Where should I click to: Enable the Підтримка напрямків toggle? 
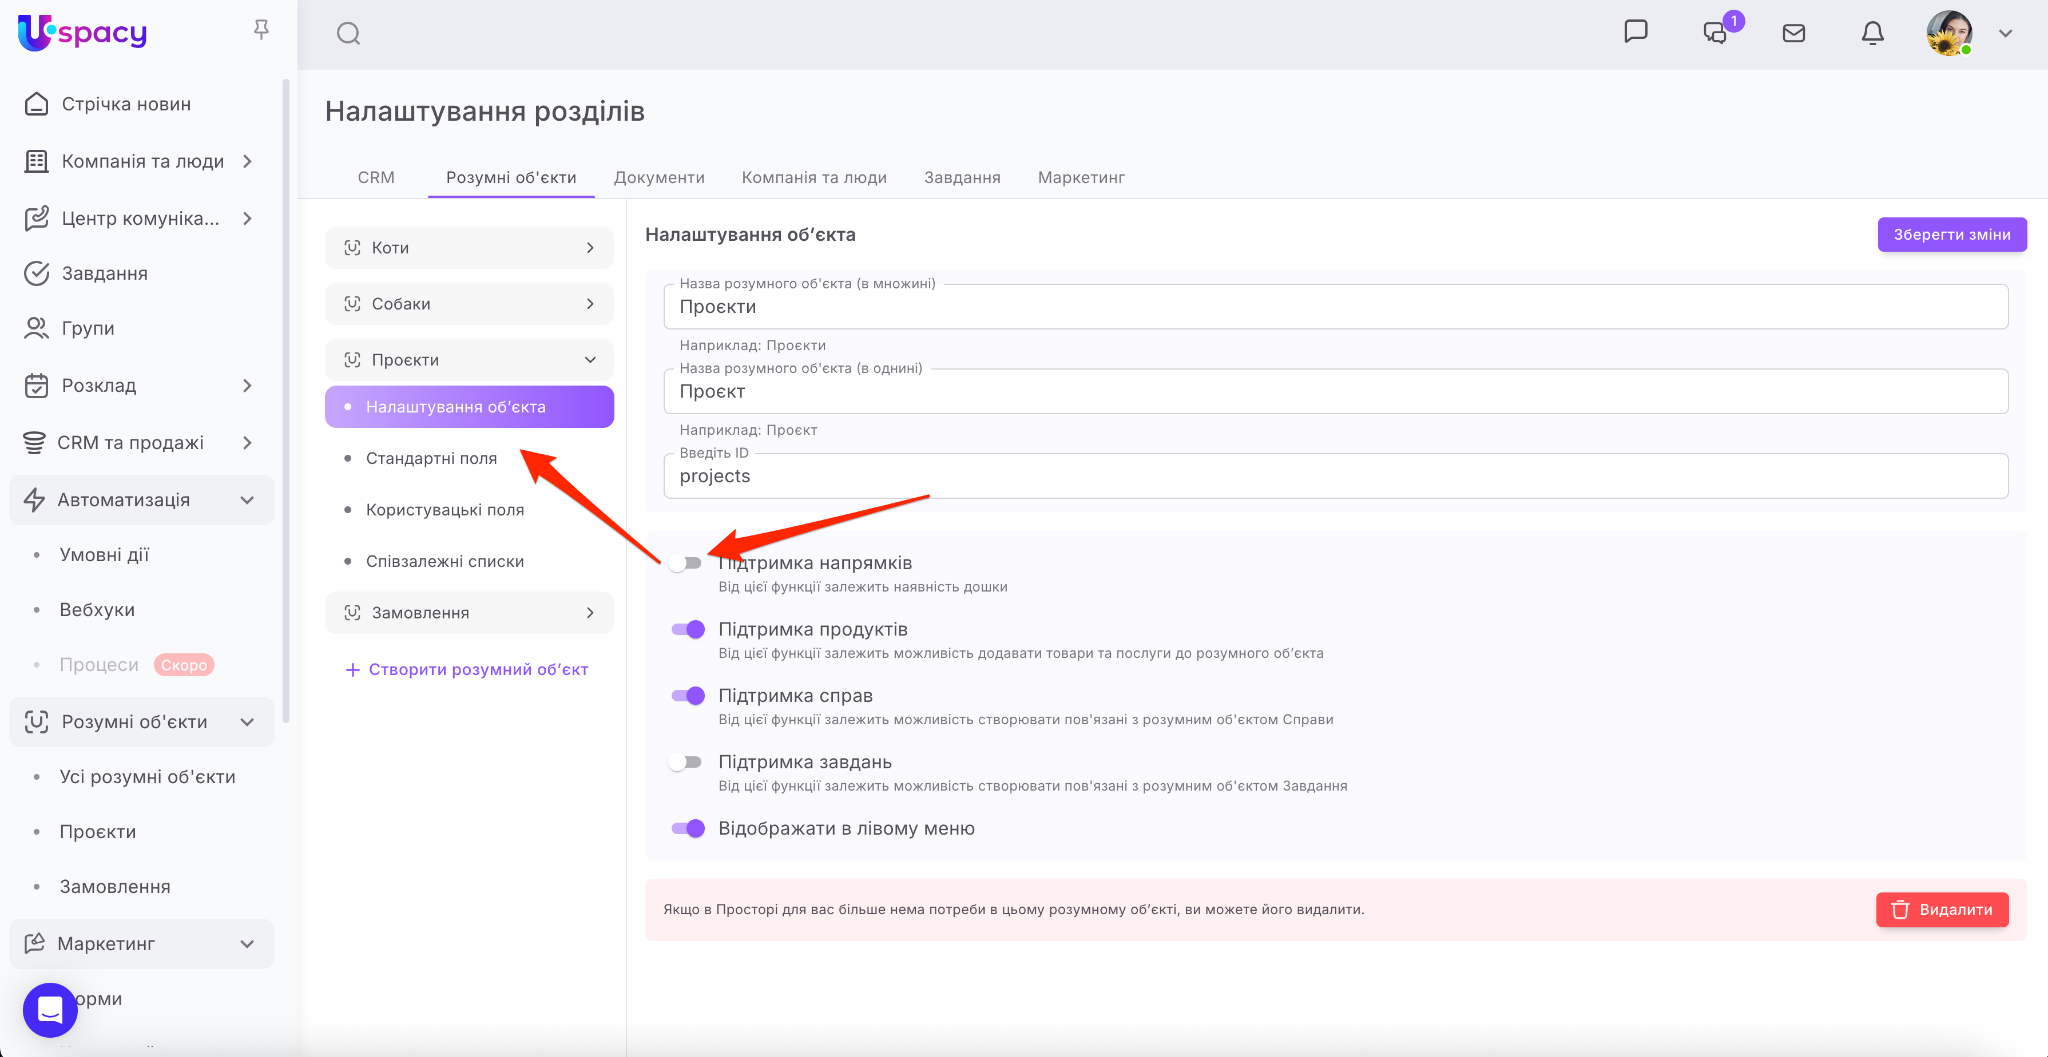(x=686, y=563)
